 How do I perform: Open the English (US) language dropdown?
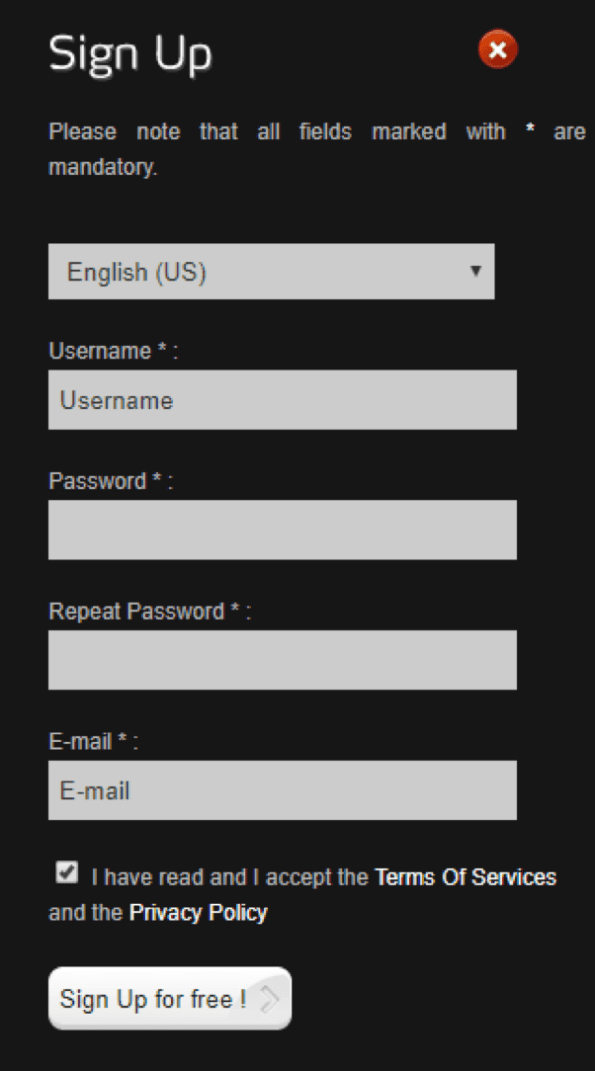tap(271, 271)
